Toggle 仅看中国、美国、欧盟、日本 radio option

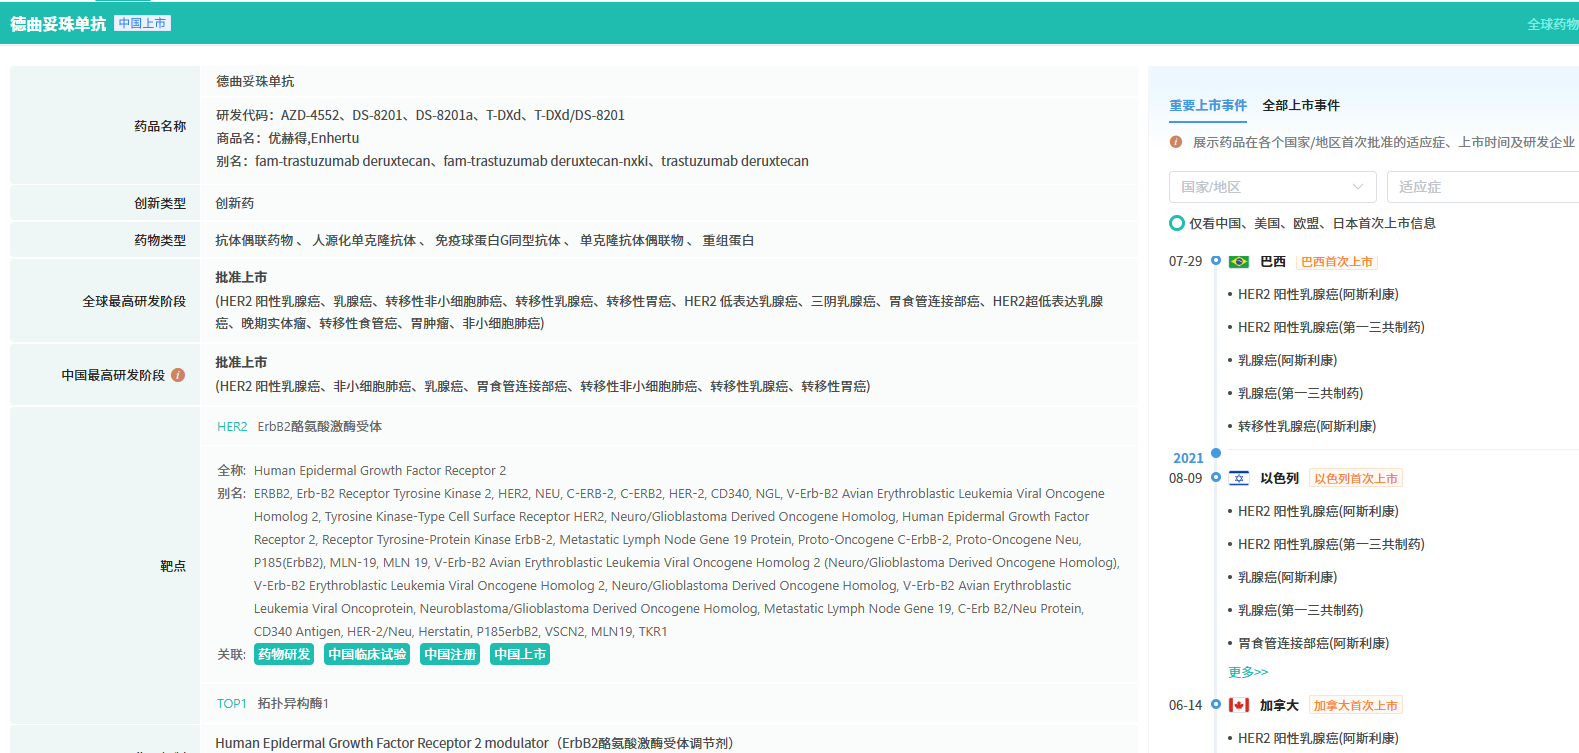[1177, 223]
